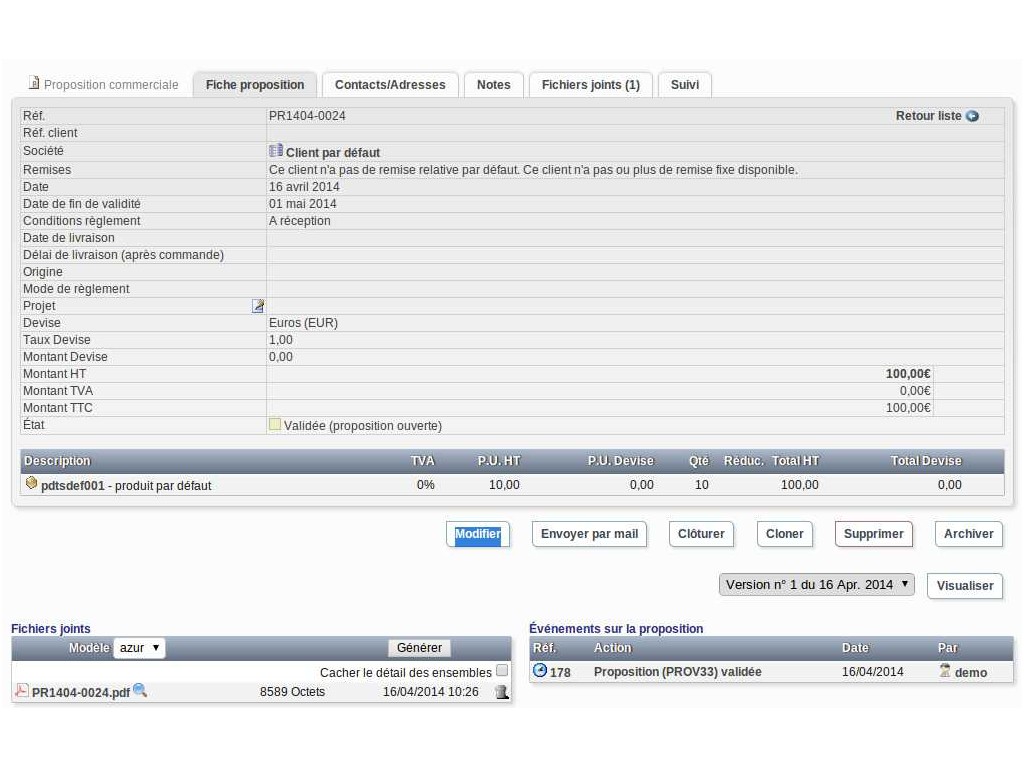Click the Visualiser button

pyautogui.click(x=965, y=586)
